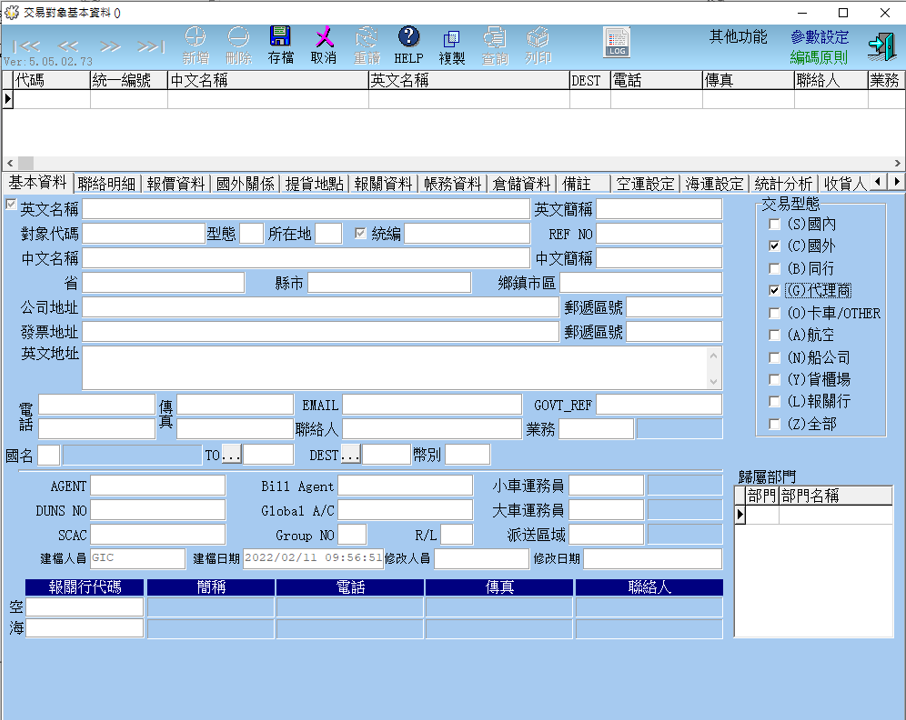
Task: Open the TO lookup ellipsis button
Action: [231, 455]
